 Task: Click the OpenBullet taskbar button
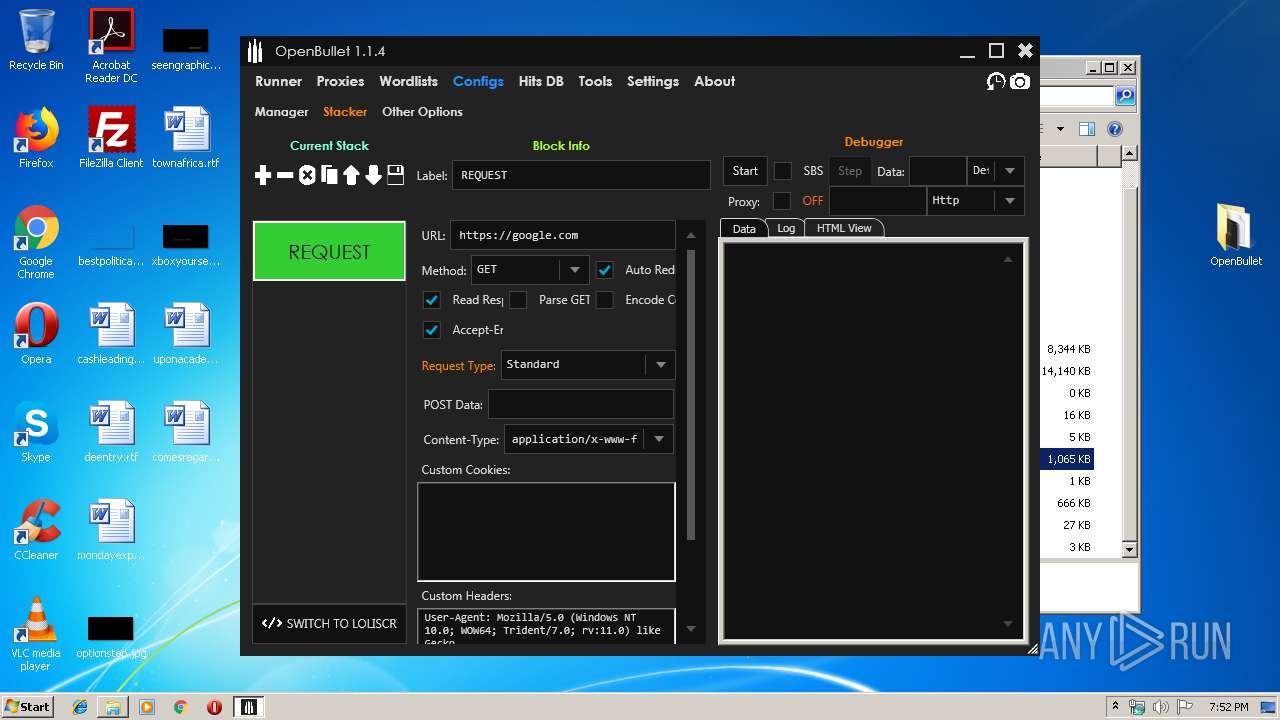(x=249, y=707)
